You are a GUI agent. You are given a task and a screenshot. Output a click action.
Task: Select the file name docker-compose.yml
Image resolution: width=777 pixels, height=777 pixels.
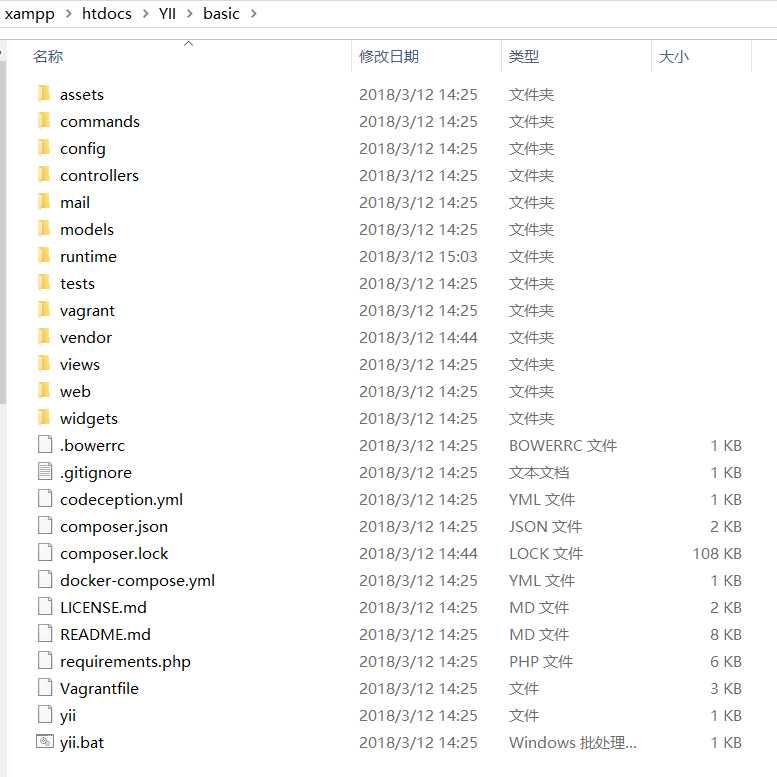pos(137,580)
